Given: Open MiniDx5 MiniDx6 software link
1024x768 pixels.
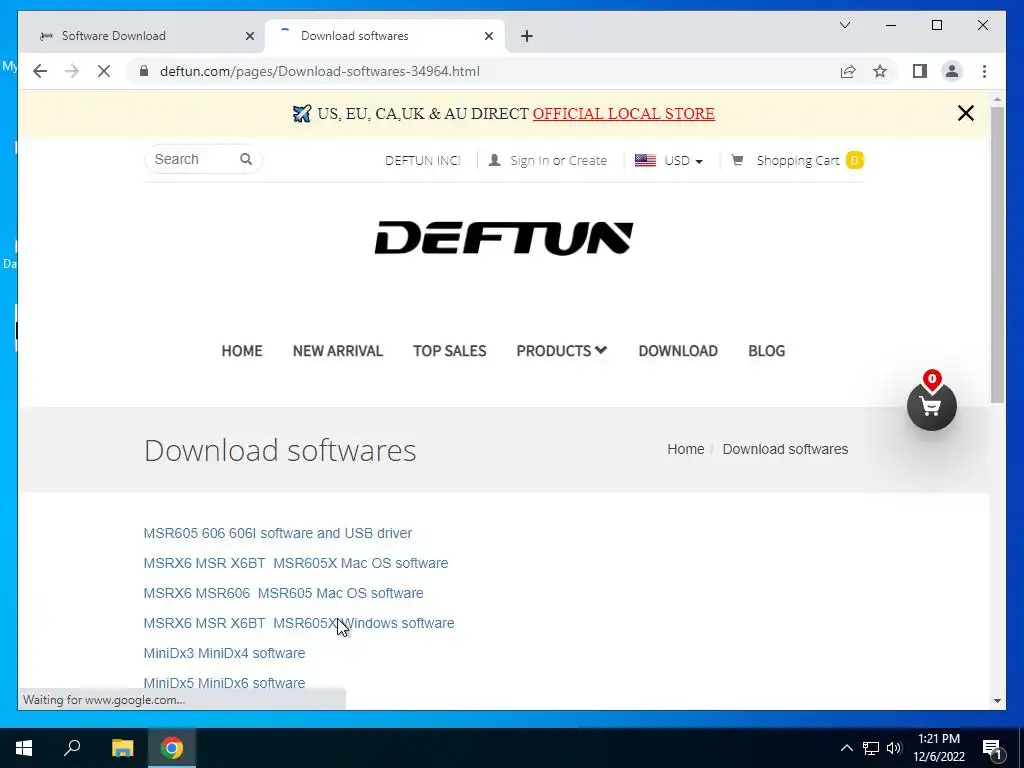Looking at the screenshot, I should point(224,683).
